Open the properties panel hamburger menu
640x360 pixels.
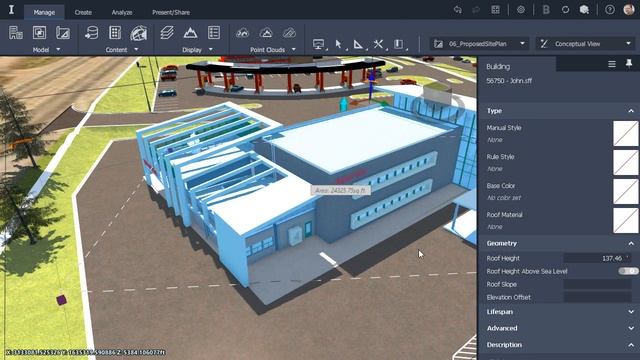click(612, 64)
